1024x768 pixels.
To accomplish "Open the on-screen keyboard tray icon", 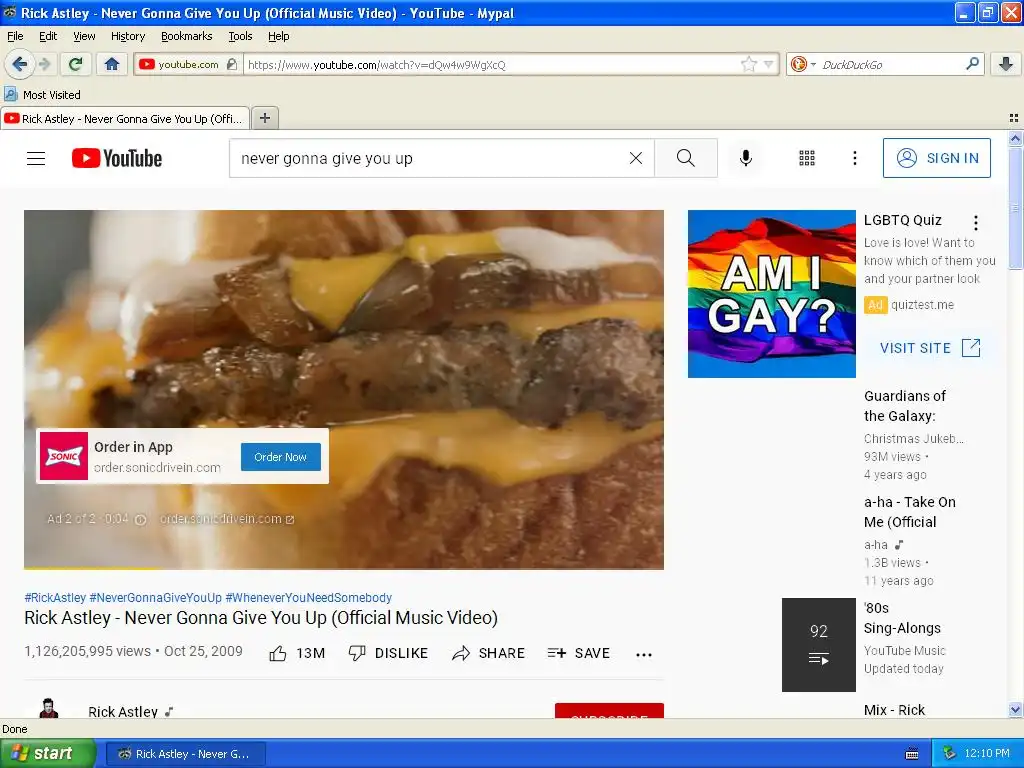I will click(912, 754).
